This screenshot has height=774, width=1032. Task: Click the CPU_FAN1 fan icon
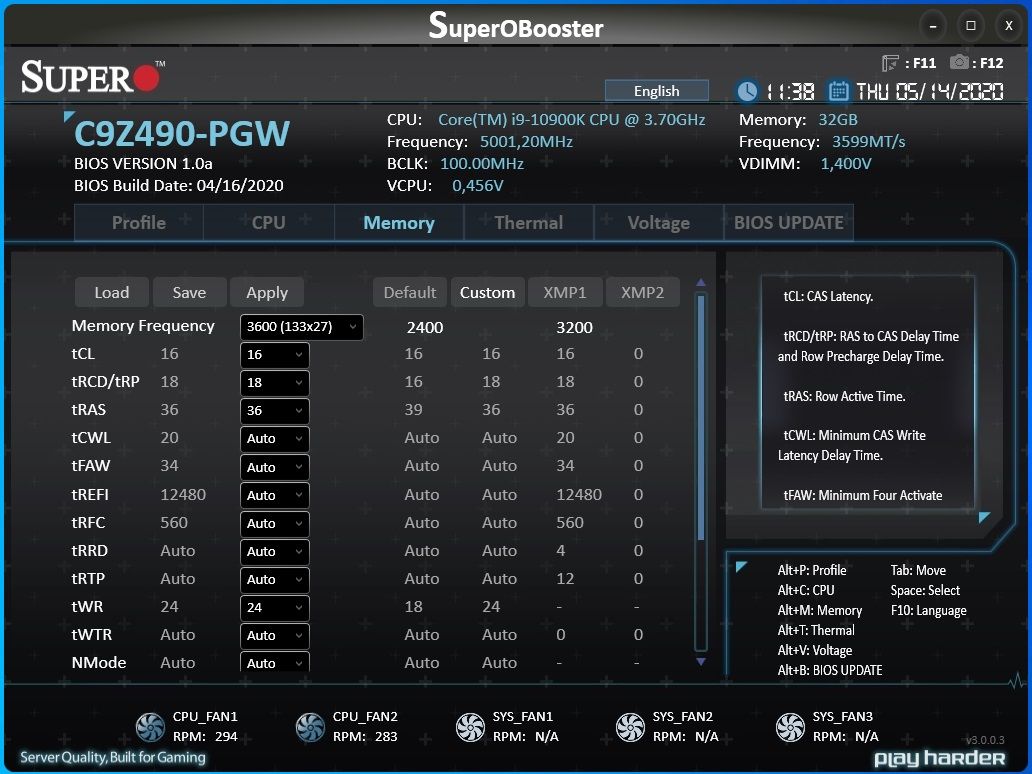[150, 727]
